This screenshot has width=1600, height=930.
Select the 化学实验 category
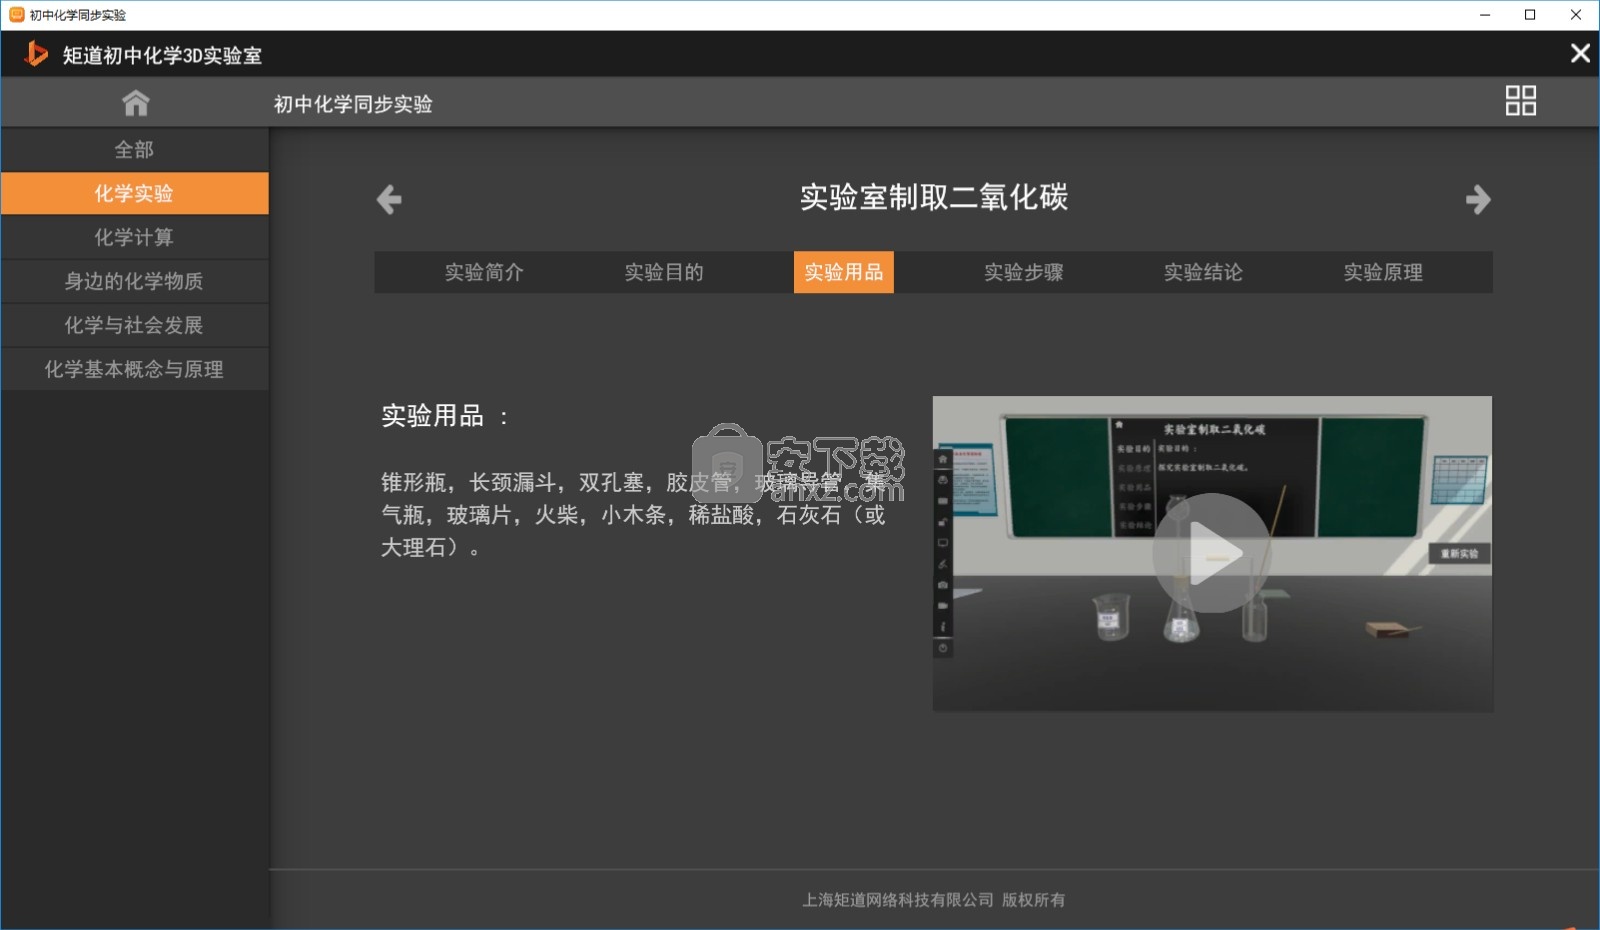(x=134, y=194)
